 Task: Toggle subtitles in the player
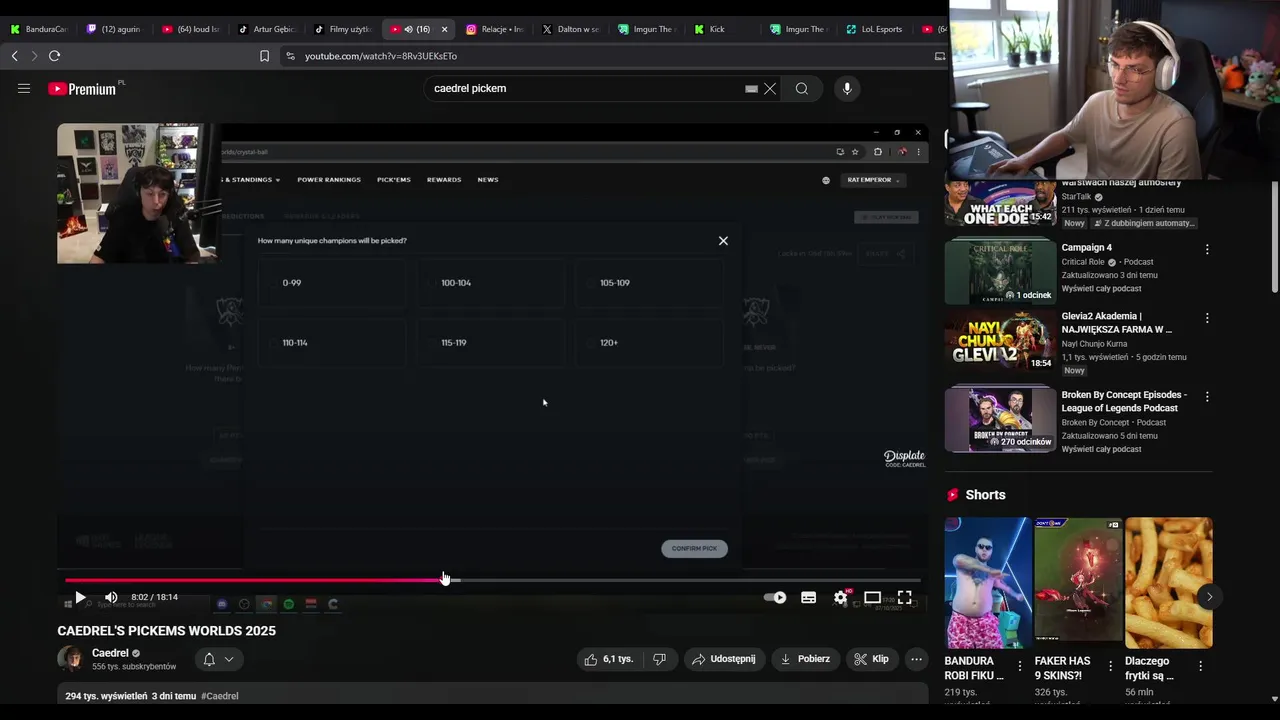pos(808,597)
